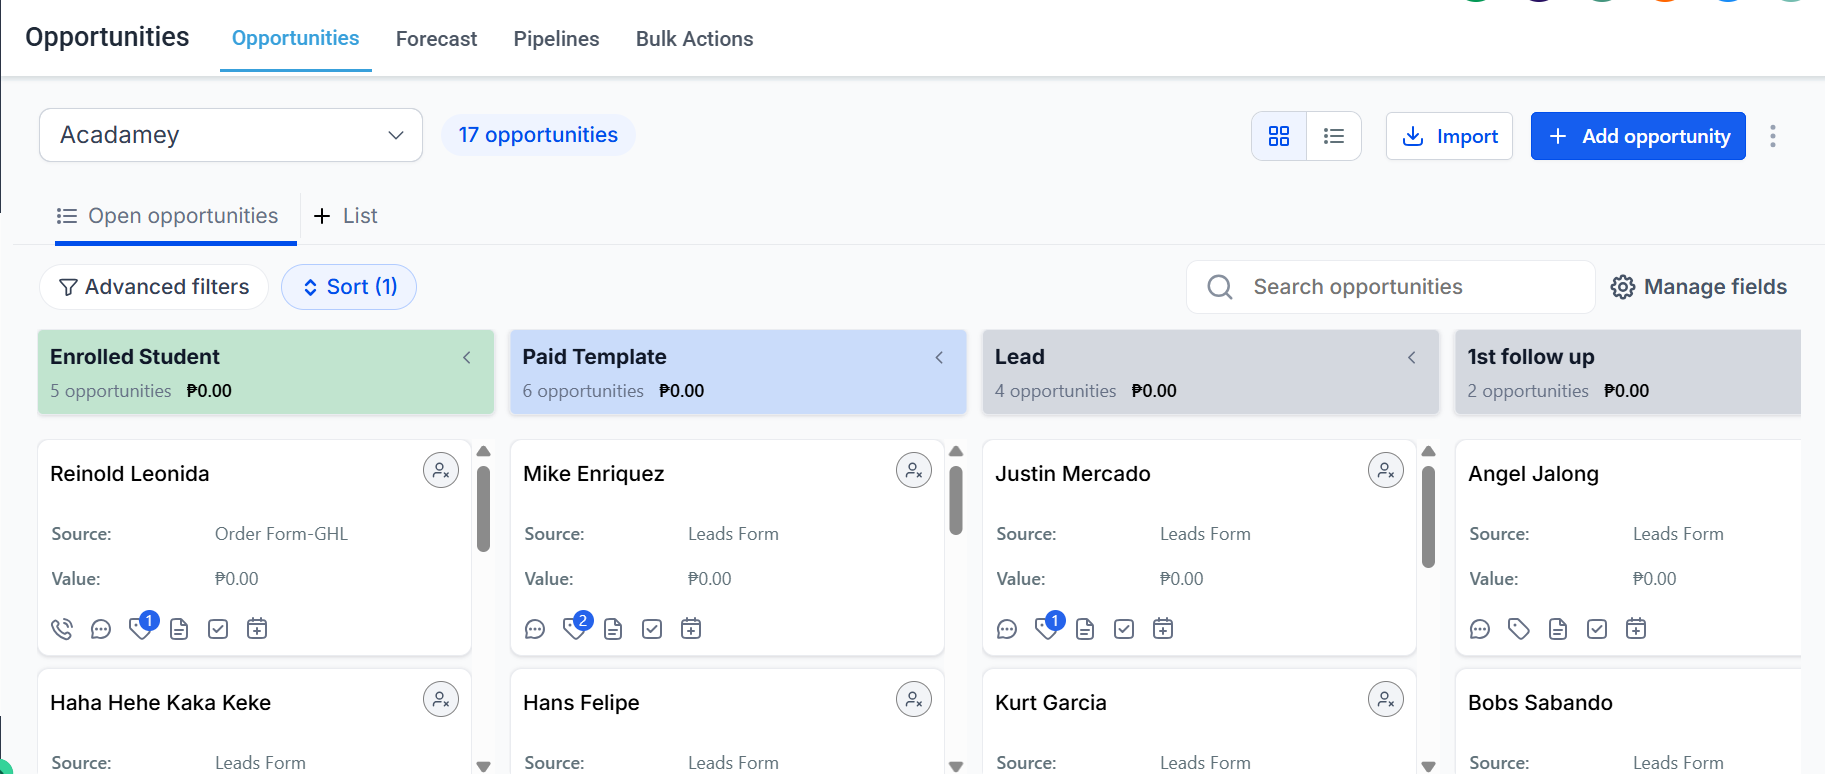The height and width of the screenshot is (774, 1825).
Task: Open tags icon on Angel Jalong card
Action: (x=1519, y=629)
